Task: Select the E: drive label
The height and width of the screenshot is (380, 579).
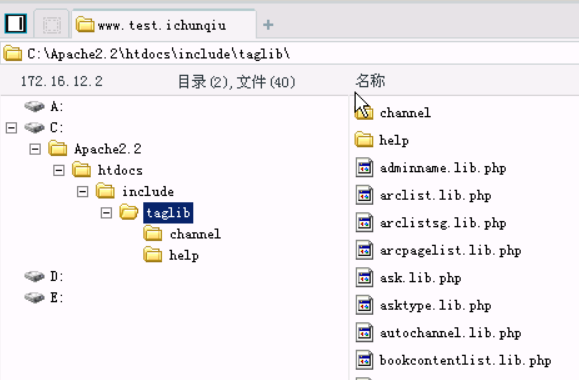Action: pos(56,298)
